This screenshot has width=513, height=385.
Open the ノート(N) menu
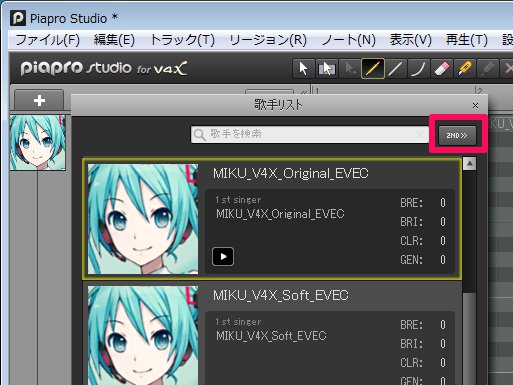coord(348,40)
